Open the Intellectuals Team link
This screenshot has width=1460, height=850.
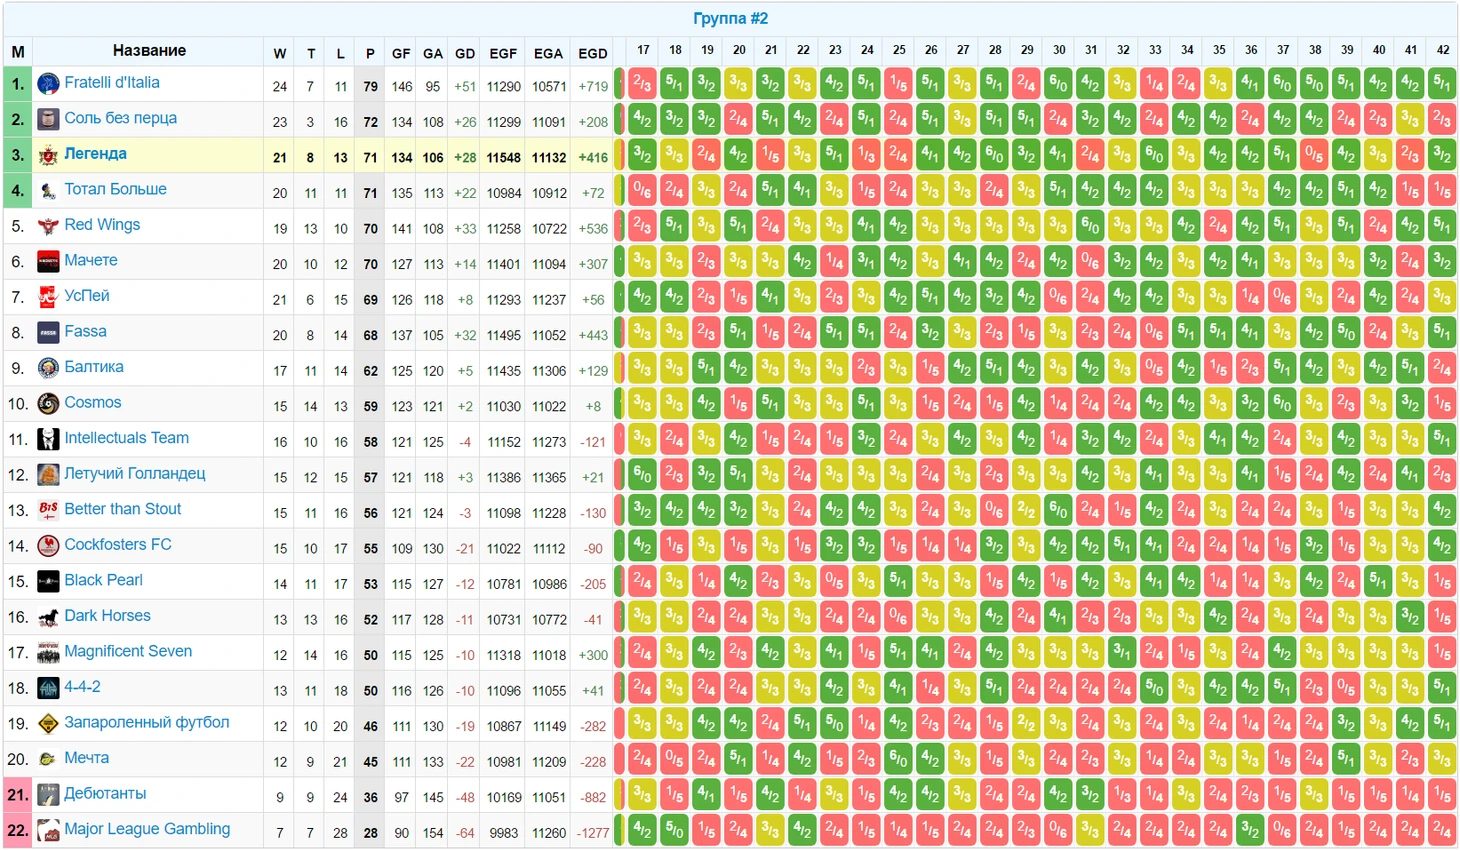(126, 438)
